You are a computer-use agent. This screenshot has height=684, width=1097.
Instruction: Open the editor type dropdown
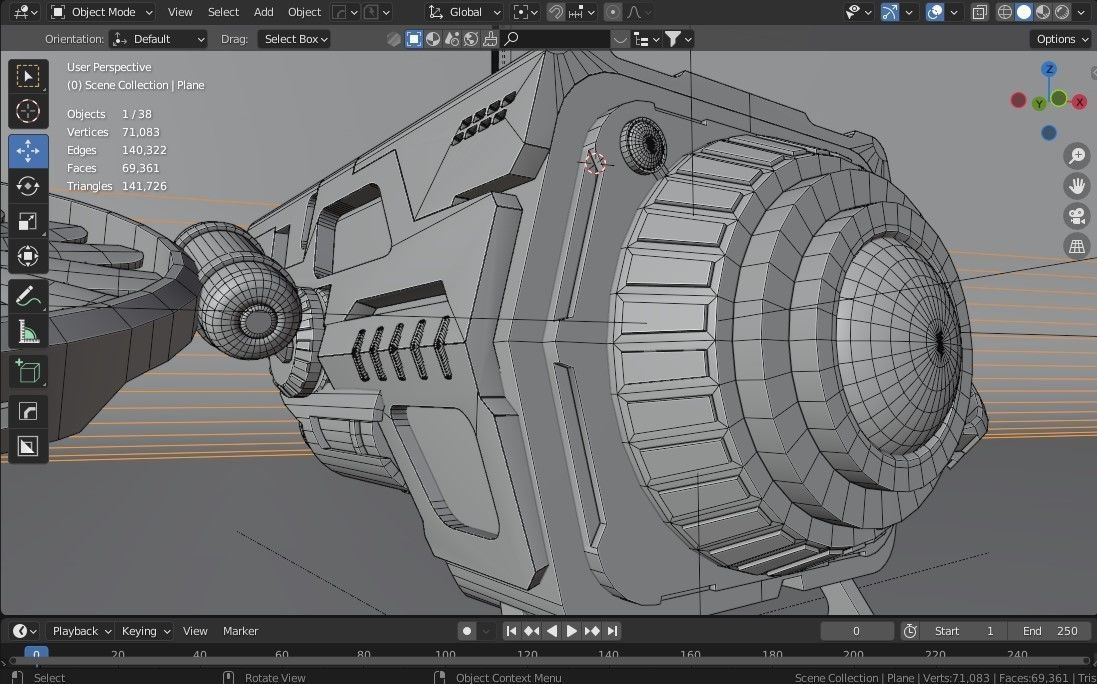(x=25, y=12)
